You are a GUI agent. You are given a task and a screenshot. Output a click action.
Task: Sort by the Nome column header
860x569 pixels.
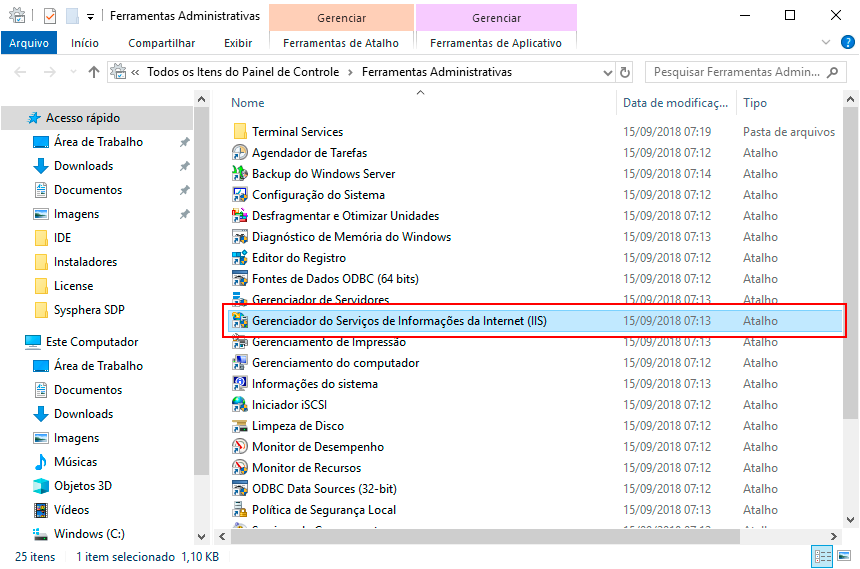pyautogui.click(x=247, y=103)
